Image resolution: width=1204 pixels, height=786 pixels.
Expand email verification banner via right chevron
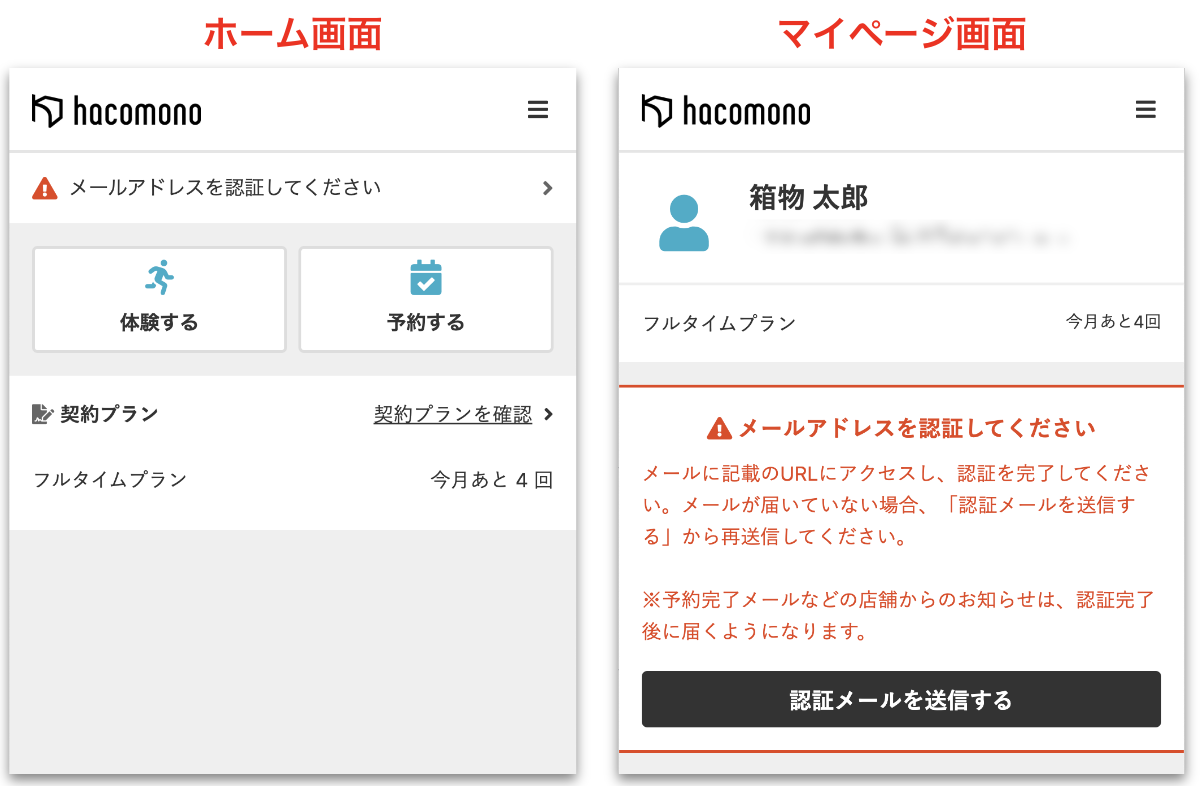[x=547, y=188]
